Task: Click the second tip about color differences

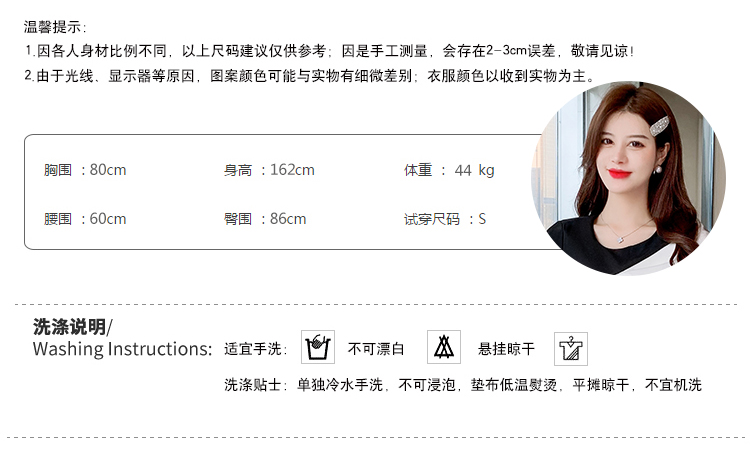Action: pos(309,76)
